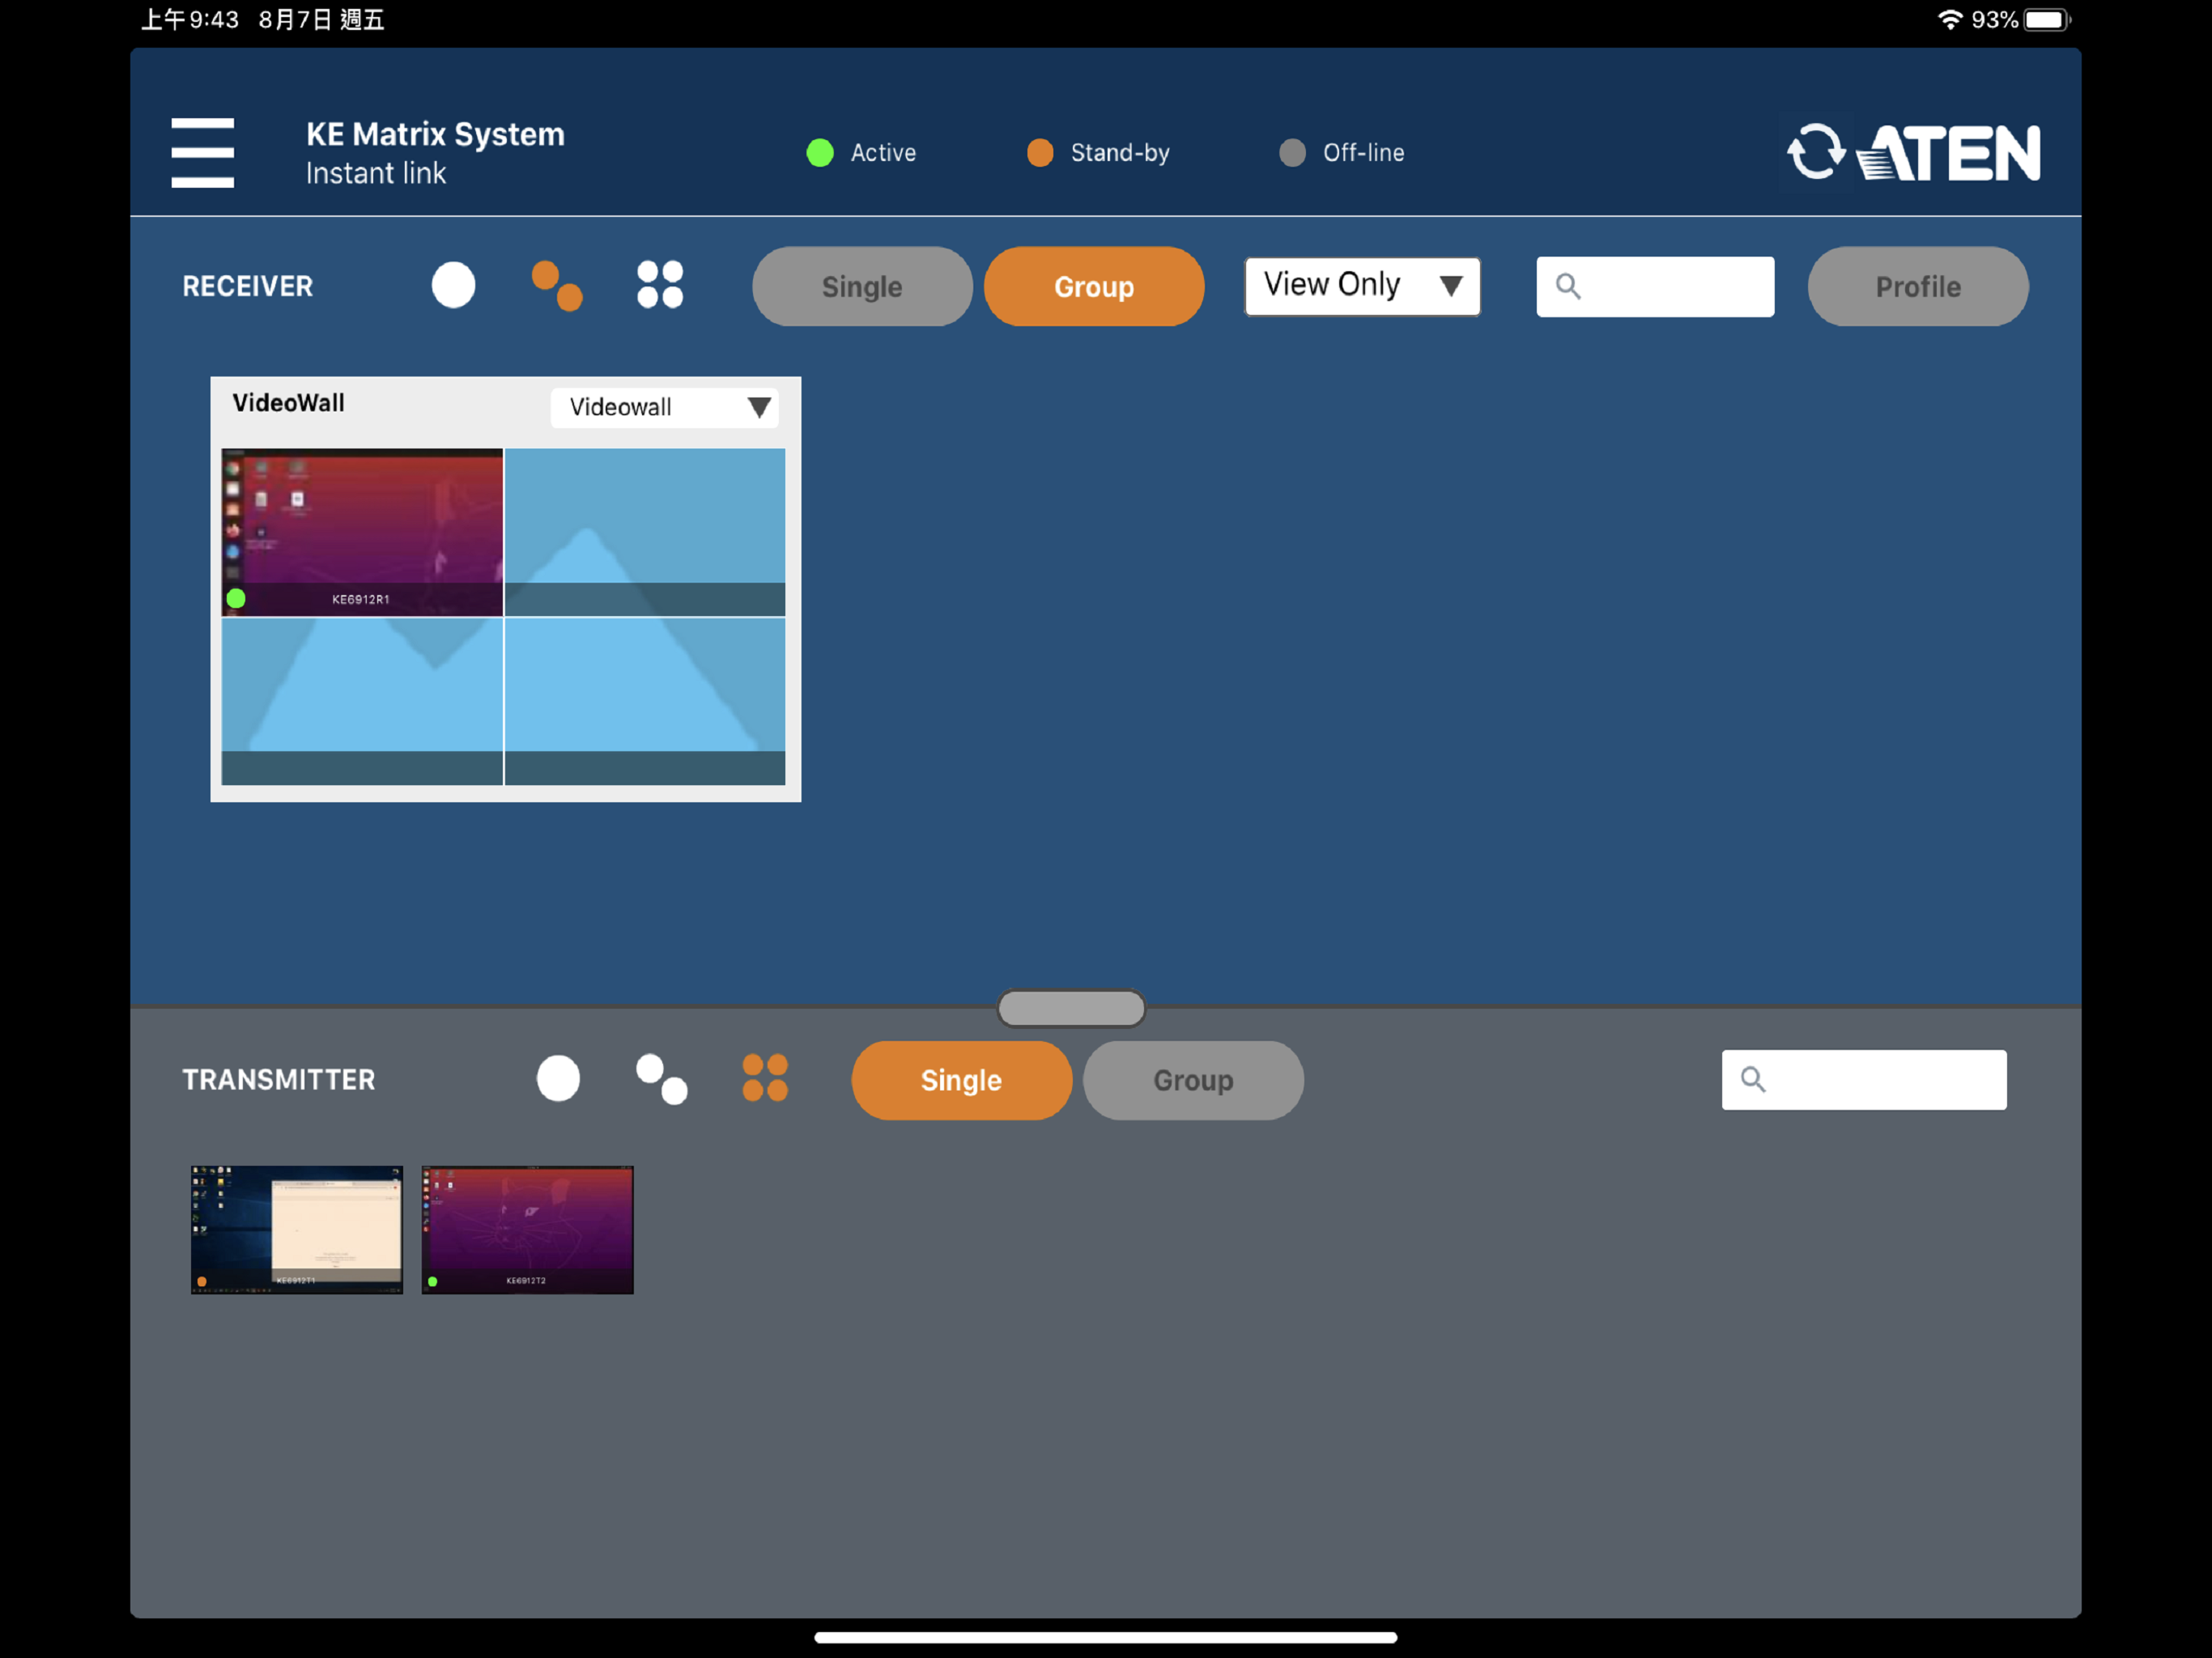Tap the panel divider handle
Viewport: 2212px width, 1658px height.
[1071, 1009]
